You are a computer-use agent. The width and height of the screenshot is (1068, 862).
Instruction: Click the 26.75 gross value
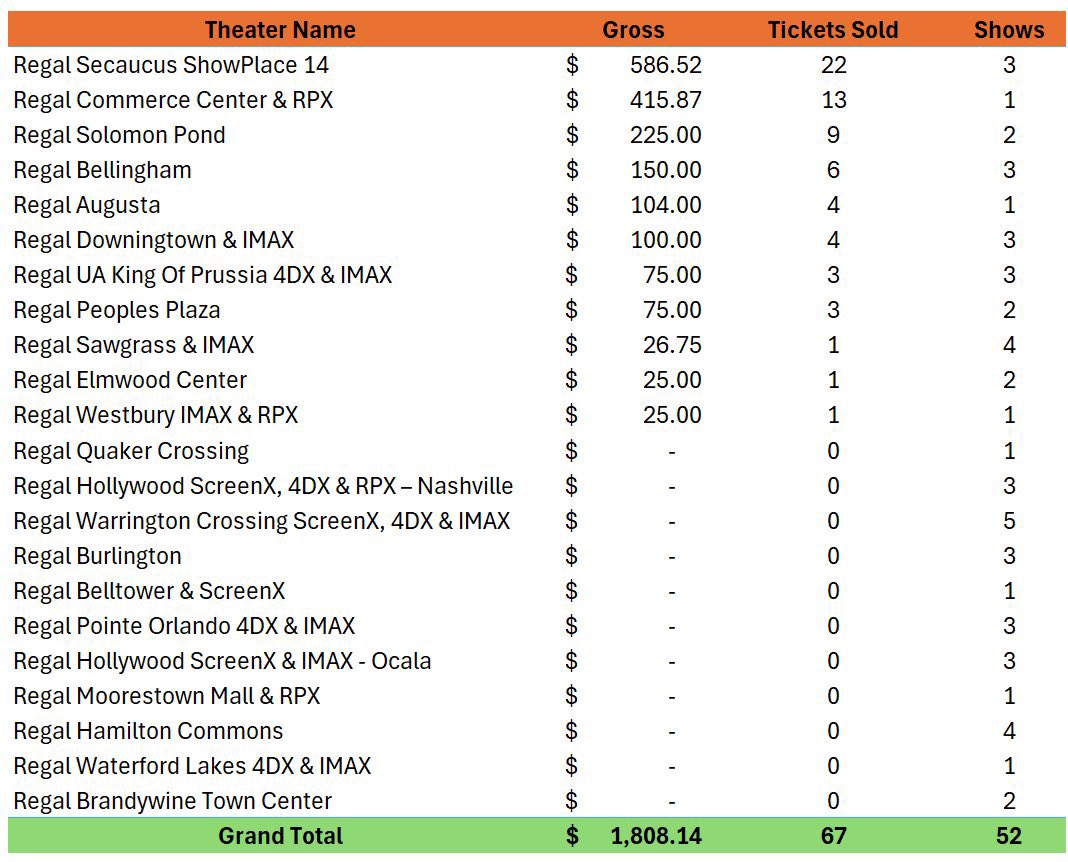point(672,345)
